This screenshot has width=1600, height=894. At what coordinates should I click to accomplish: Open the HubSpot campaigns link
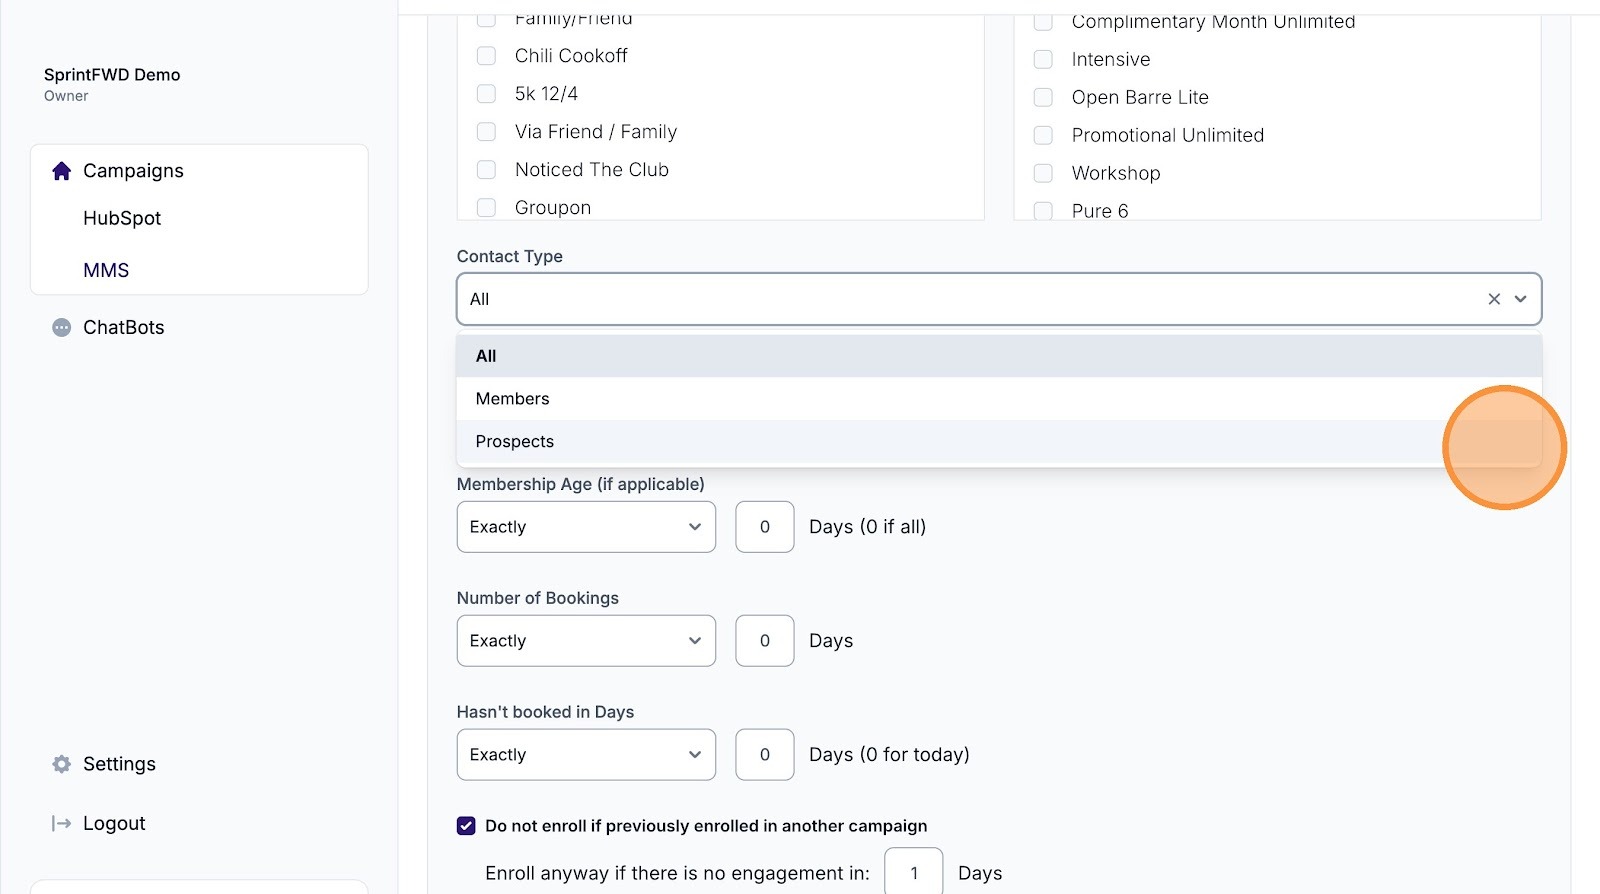[122, 219]
